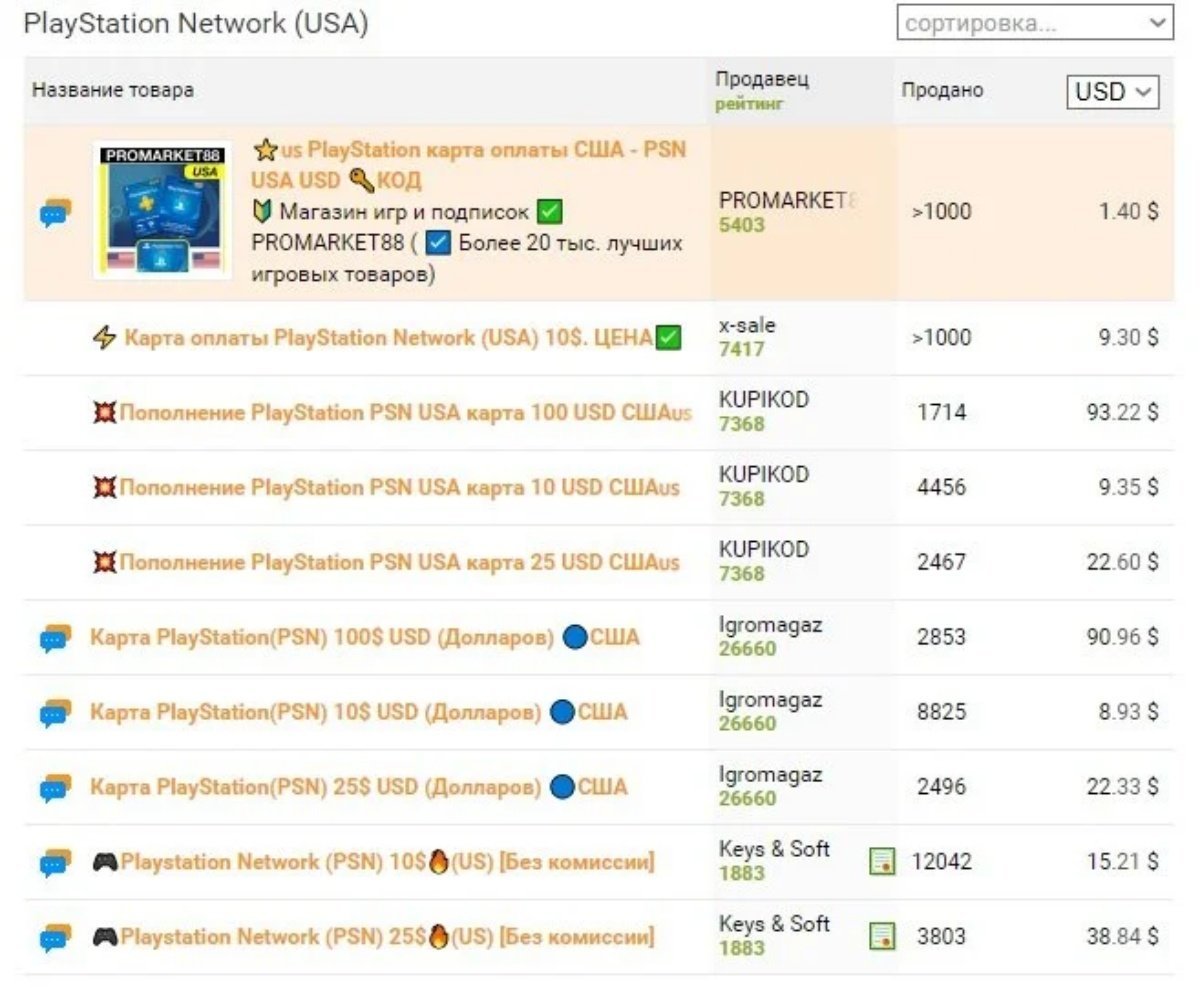Click certificate icon beside 12042 sold
The width and height of the screenshot is (1200, 988).
pyautogui.click(x=882, y=861)
